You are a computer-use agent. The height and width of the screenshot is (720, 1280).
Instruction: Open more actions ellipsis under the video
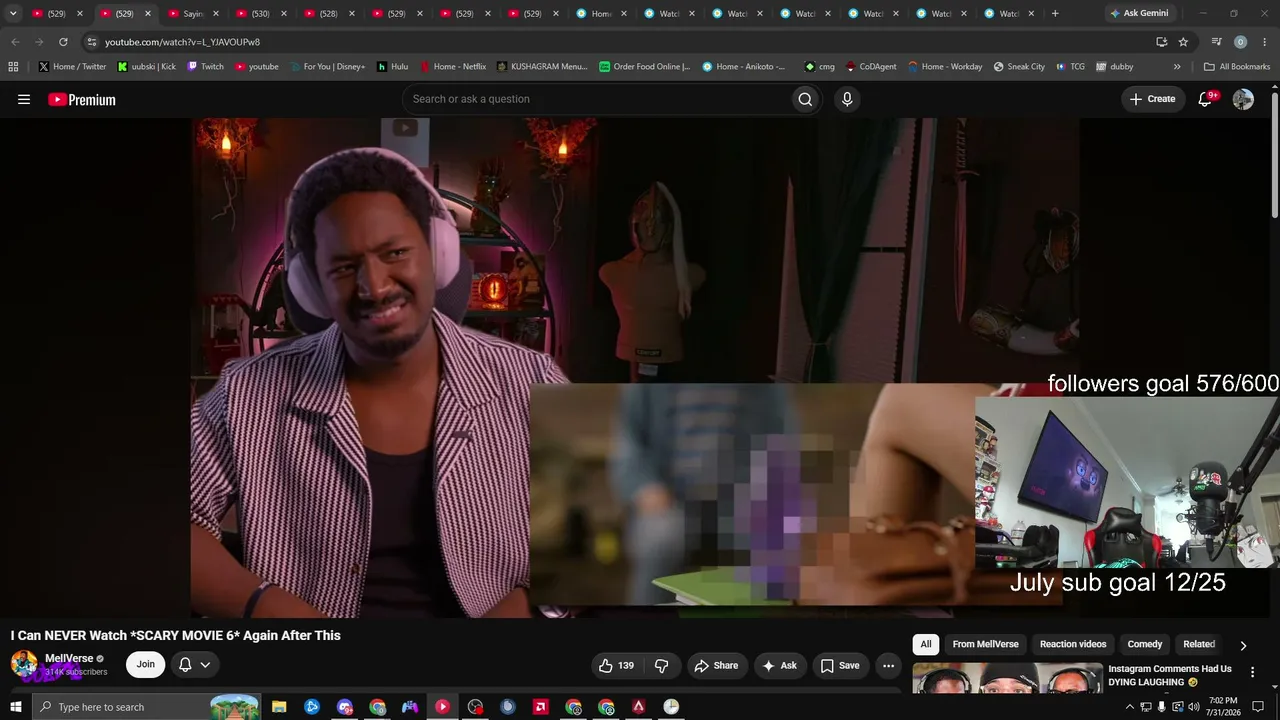point(888,665)
